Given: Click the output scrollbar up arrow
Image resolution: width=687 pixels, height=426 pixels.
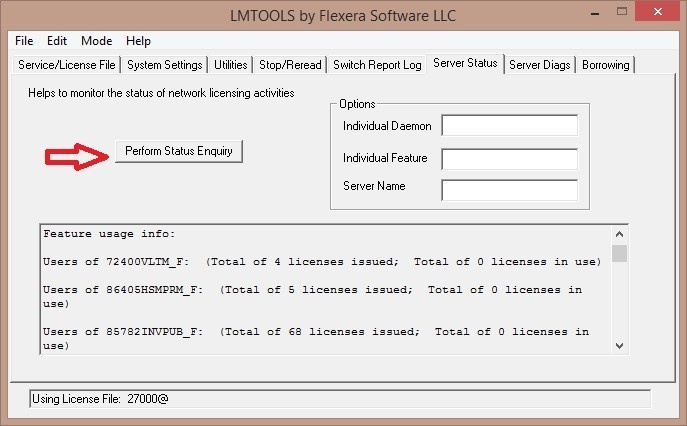Looking at the screenshot, I should pos(619,234).
